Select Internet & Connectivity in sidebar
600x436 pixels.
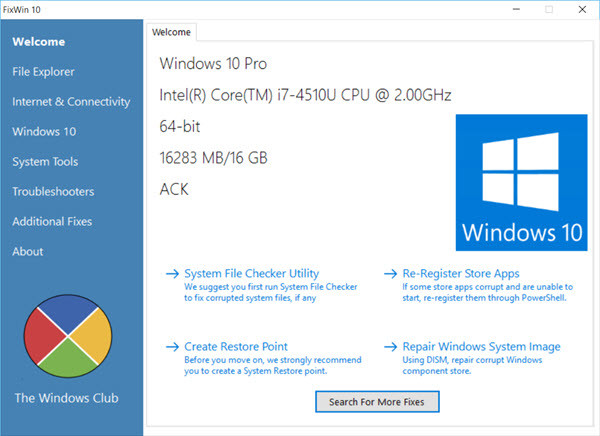click(71, 102)
